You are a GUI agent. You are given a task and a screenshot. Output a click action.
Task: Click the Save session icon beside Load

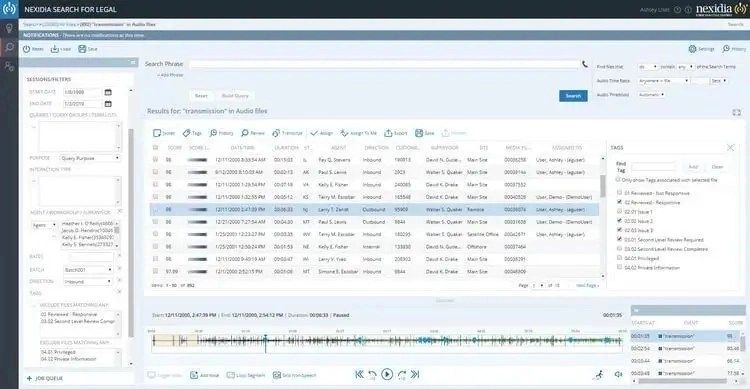[x=82, y=49]
